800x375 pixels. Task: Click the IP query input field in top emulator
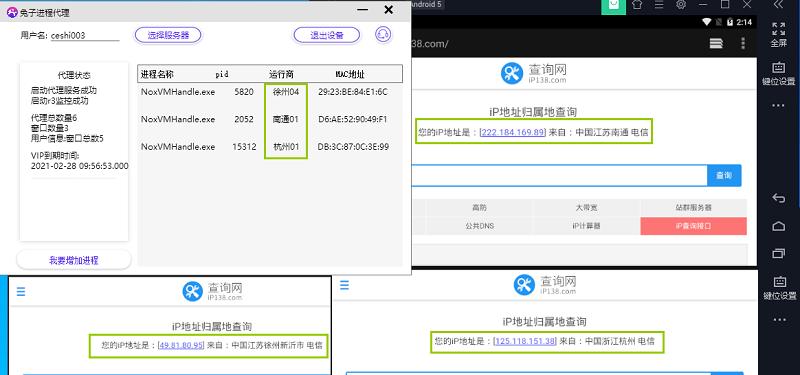pyautogui.click(x=559, y=176)
